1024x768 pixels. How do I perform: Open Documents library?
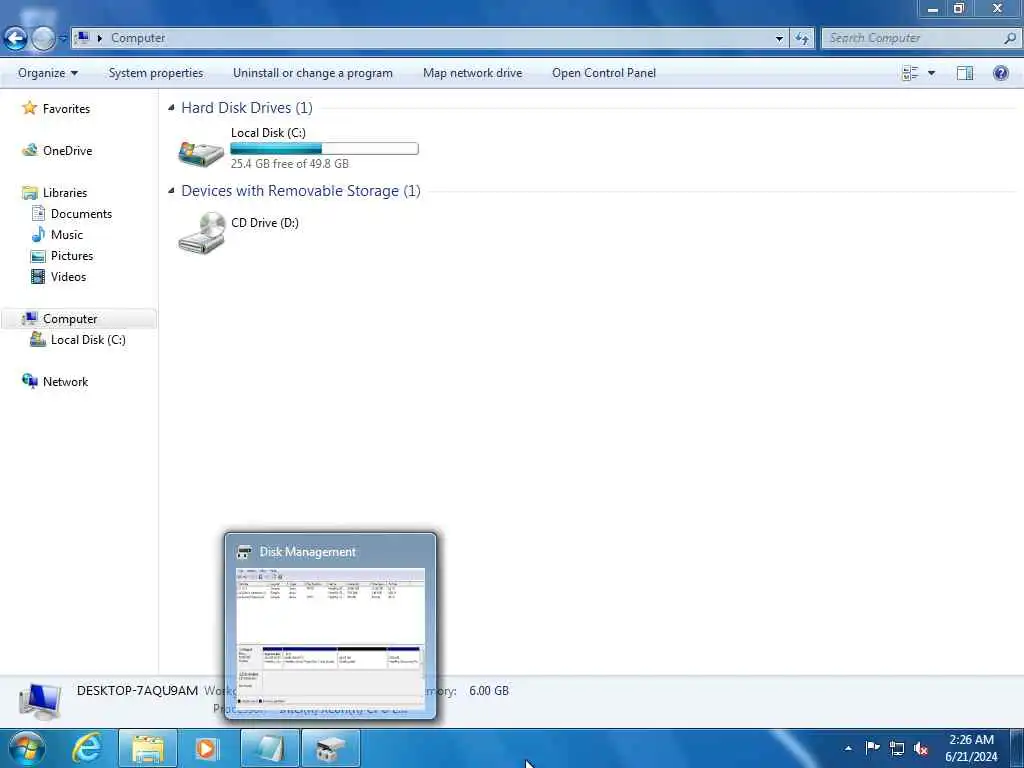81,214
